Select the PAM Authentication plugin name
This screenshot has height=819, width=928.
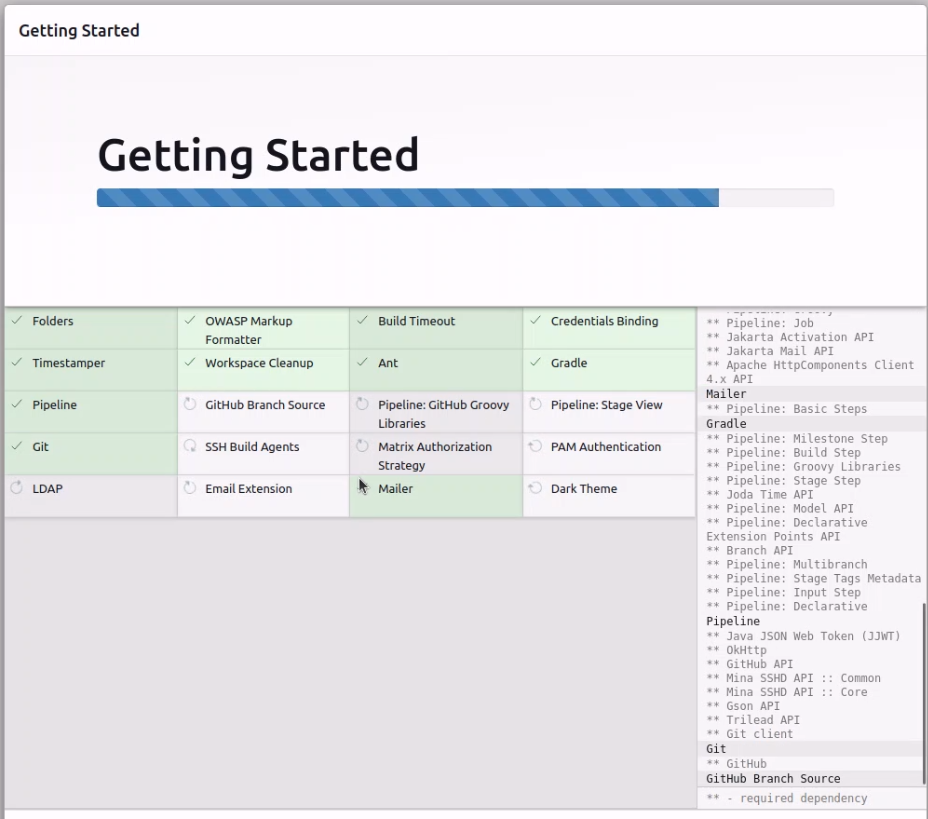click(606, 447)
